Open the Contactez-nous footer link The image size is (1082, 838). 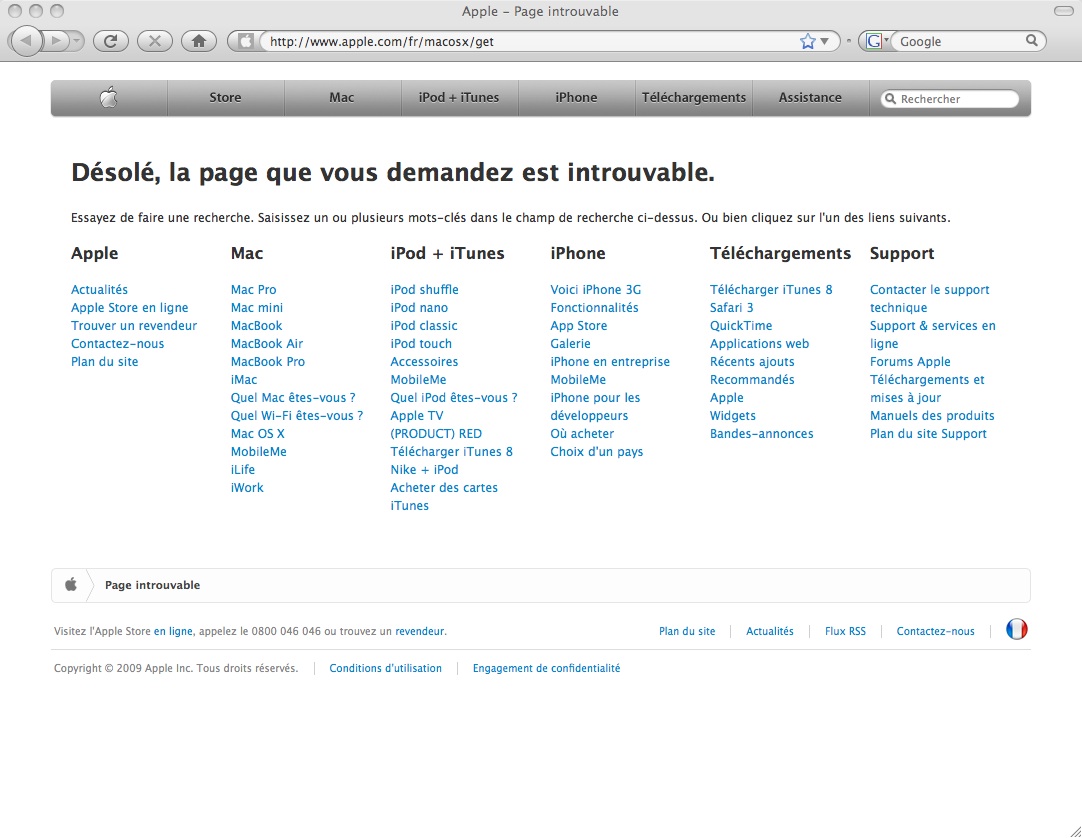click(936, 631)
